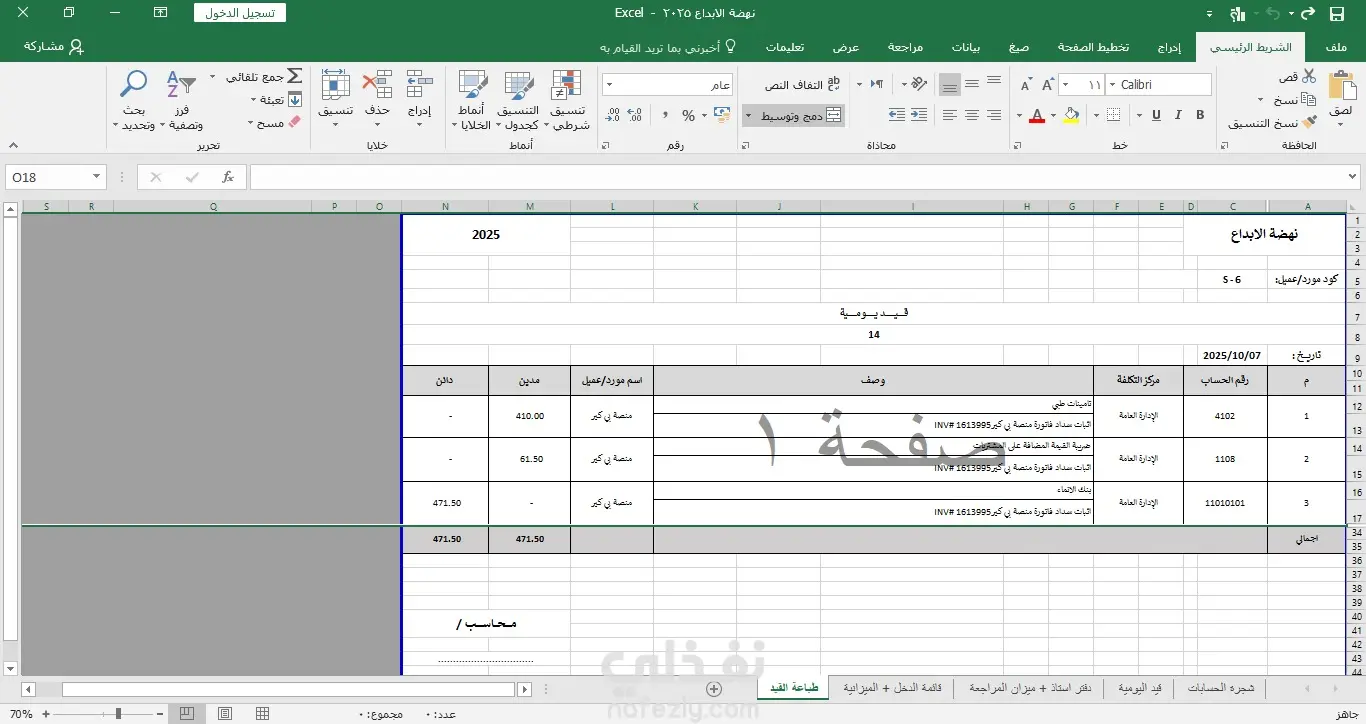Switch to the Formulas (صيغ) ribbon tab

click(1019, 47)
